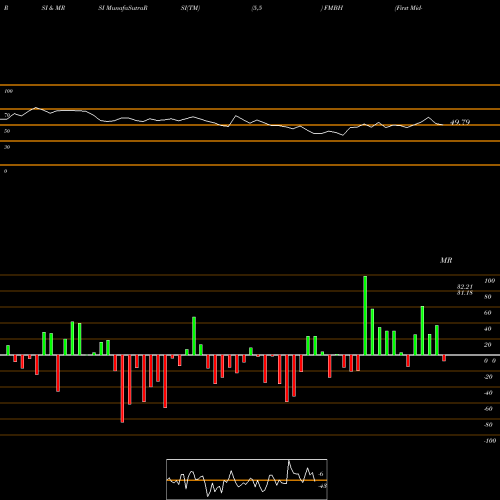Click the RSI value 49.79 label

click(460, 122)
